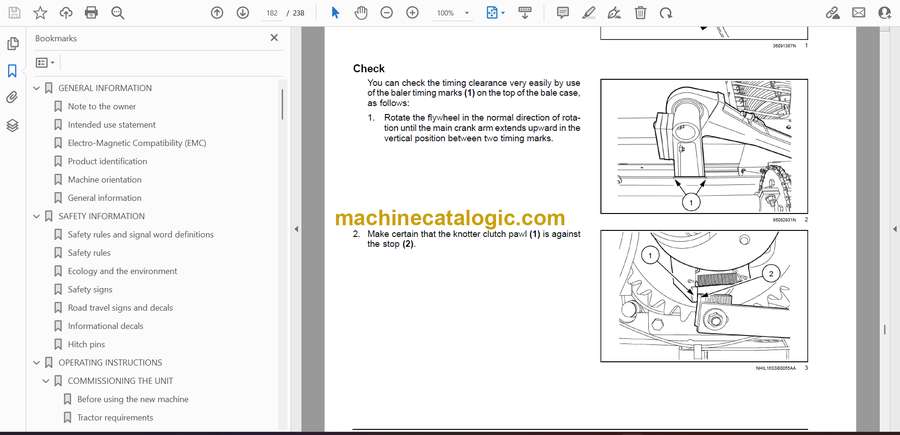Collapse the COMMISSIONING THE UNIT section
Viewport: 900px width, 435px height.
(x=47, y=381)
